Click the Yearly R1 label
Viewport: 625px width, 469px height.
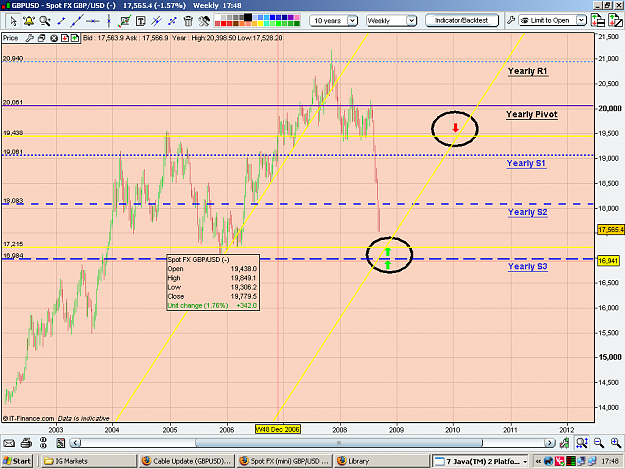pyautogui.click(x=528, y=71)
